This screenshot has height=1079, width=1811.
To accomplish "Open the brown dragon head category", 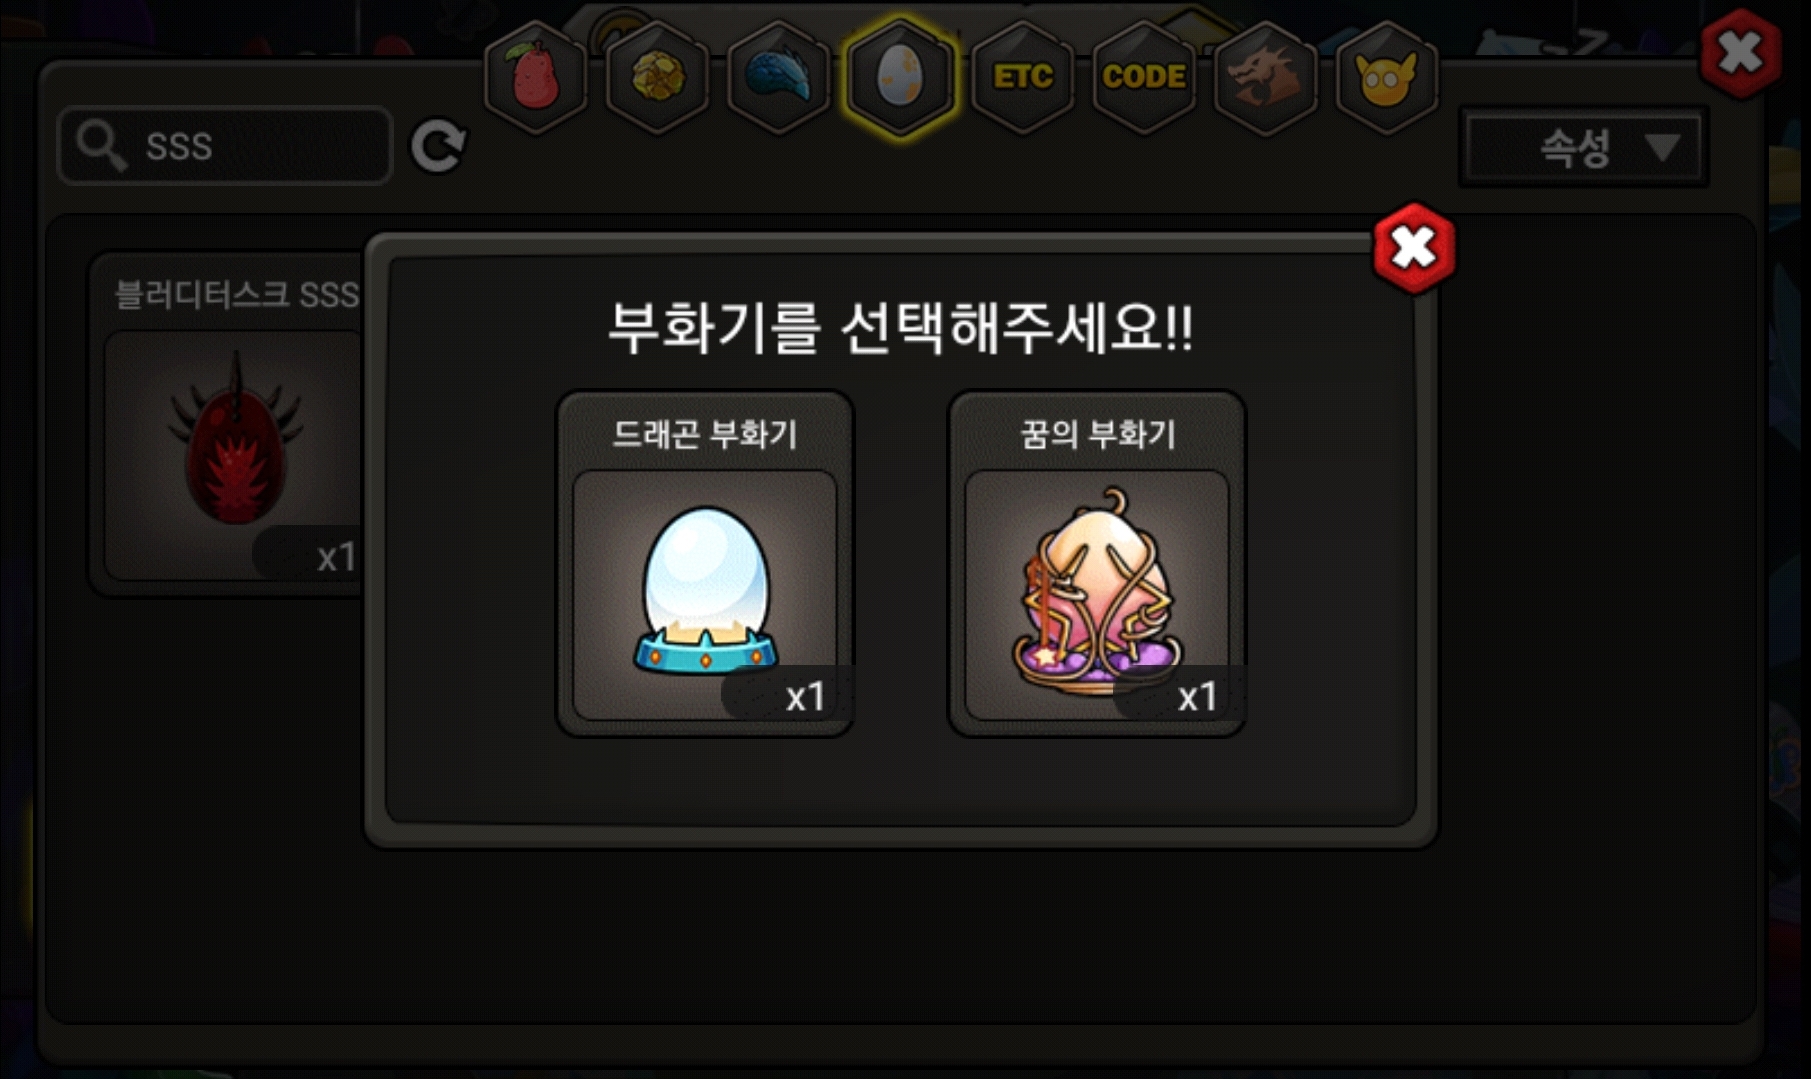I will point(1265,77).
